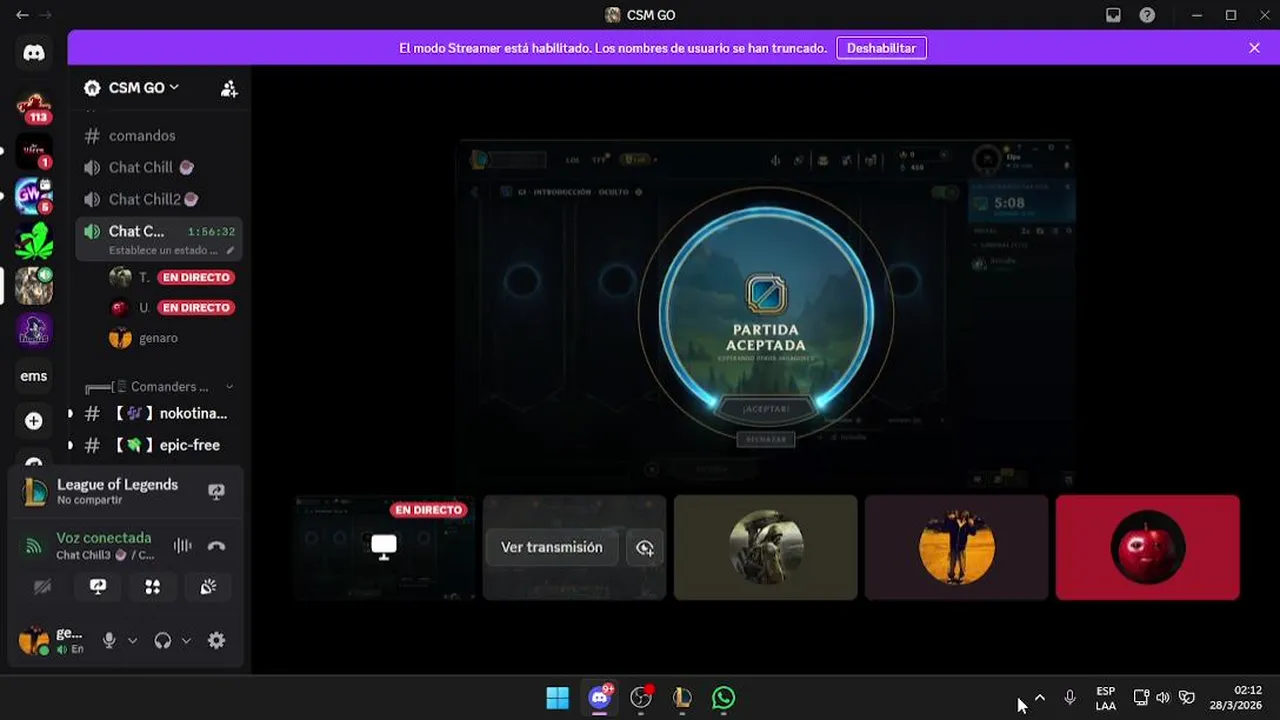Open inbox icon in the title bar
The width and height of the screenshot is (1280, 720).
(1113, 15)
